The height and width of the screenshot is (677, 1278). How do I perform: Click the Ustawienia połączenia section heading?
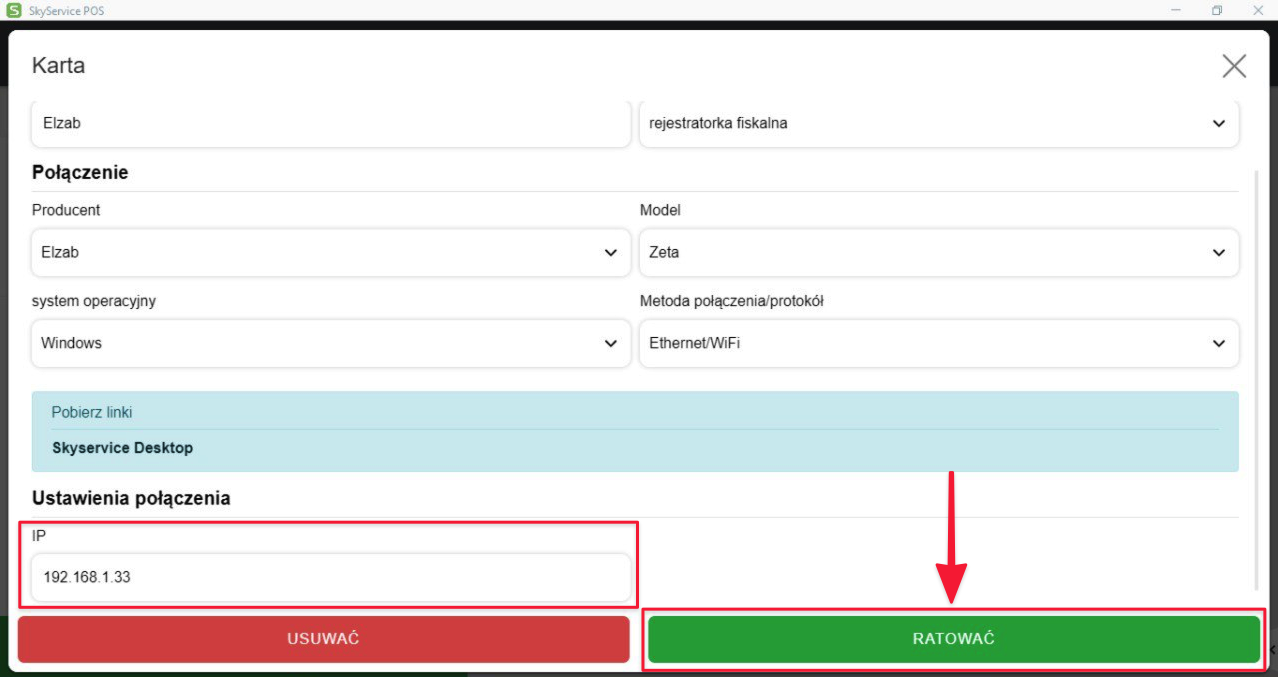131,498
